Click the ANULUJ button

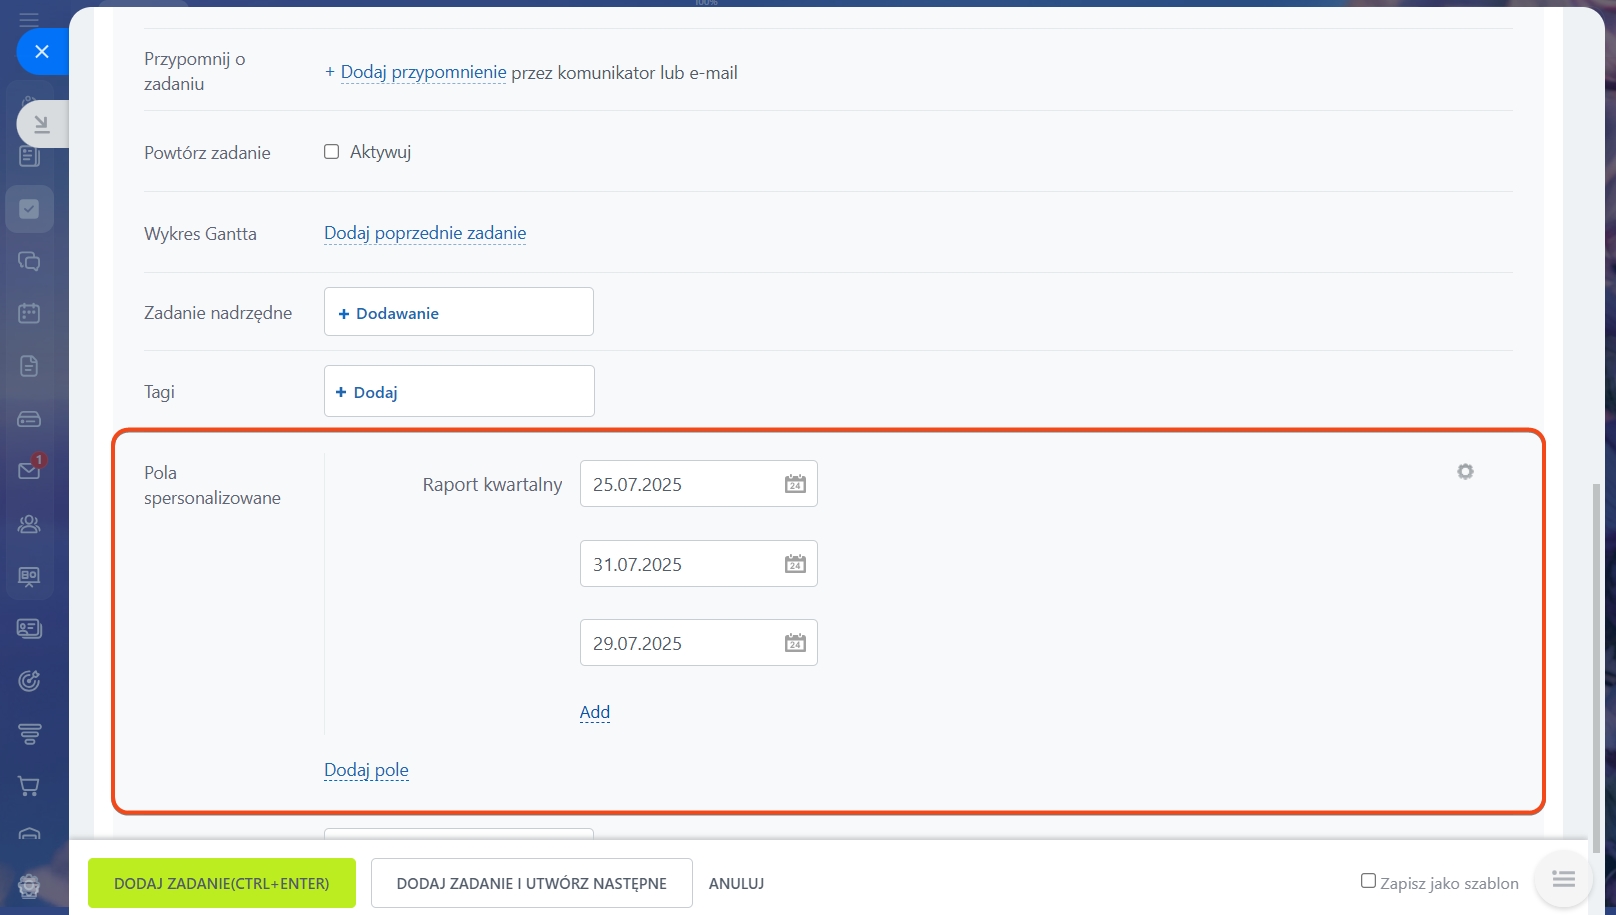[x=737, y=884]
